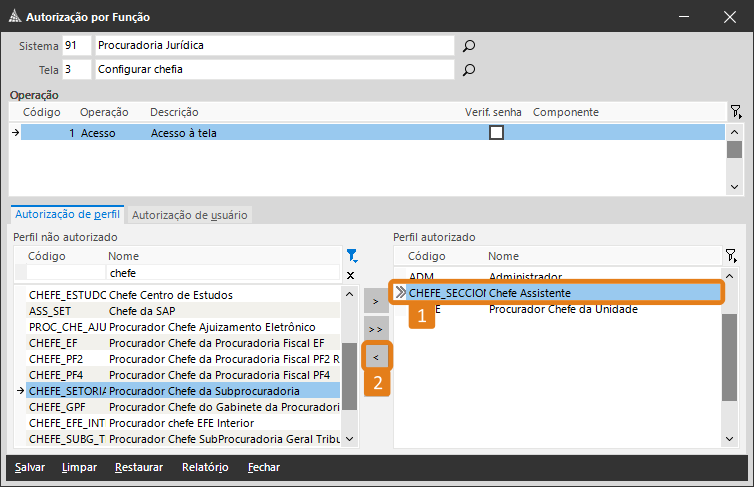Viewport: 754px width, 487px height.
Task: Click the search magnifier beside Tela field
Action: coord(468,70)
